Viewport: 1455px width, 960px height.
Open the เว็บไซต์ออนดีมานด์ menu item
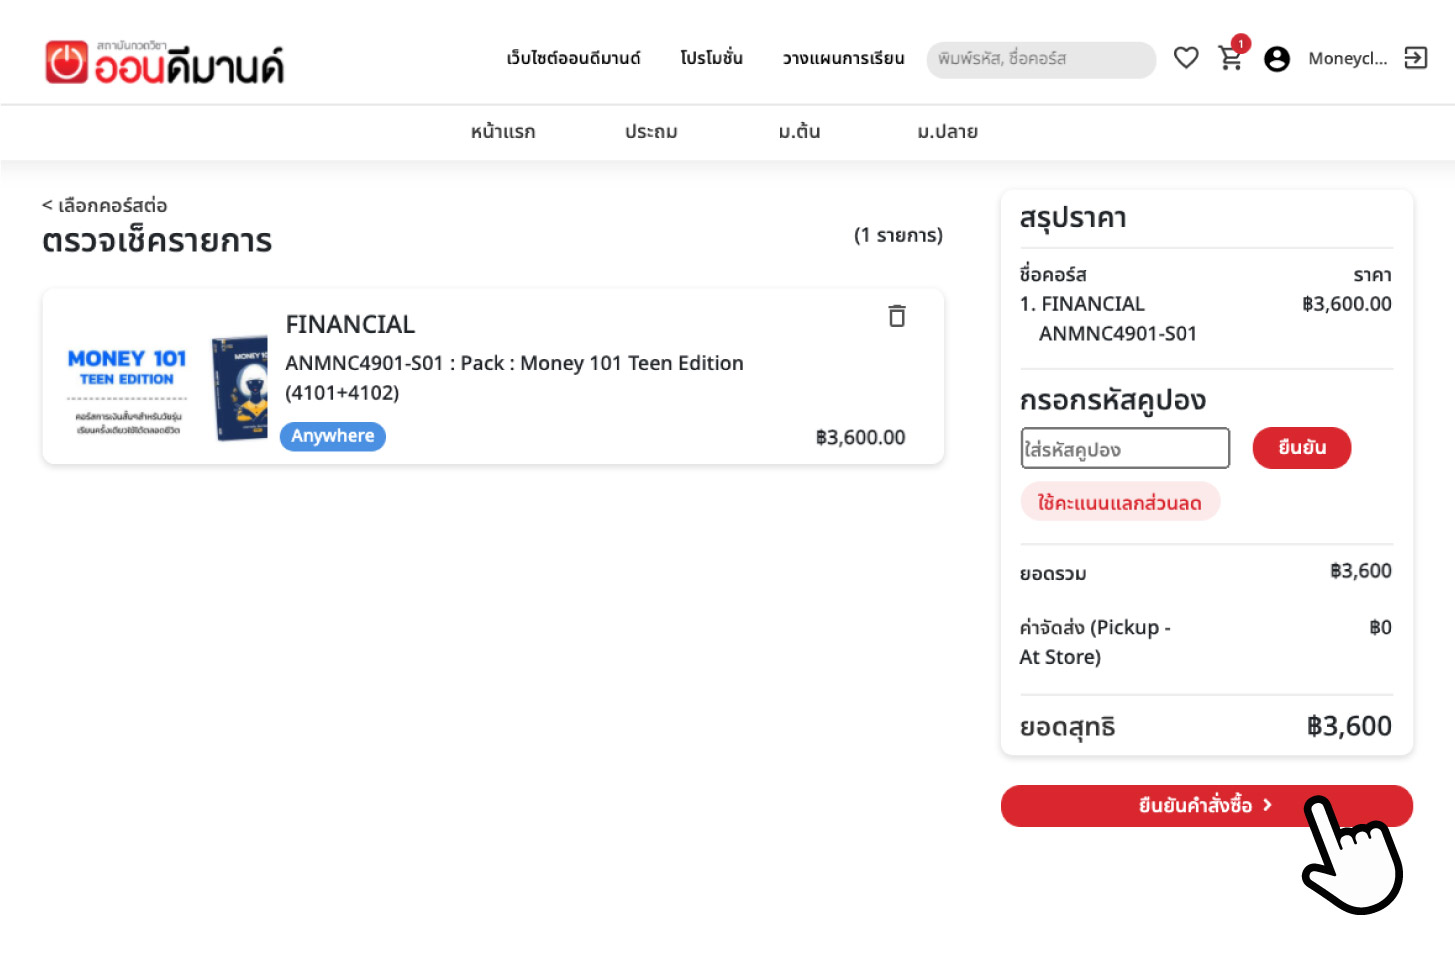pyautogui.click(x=573, y=59)
